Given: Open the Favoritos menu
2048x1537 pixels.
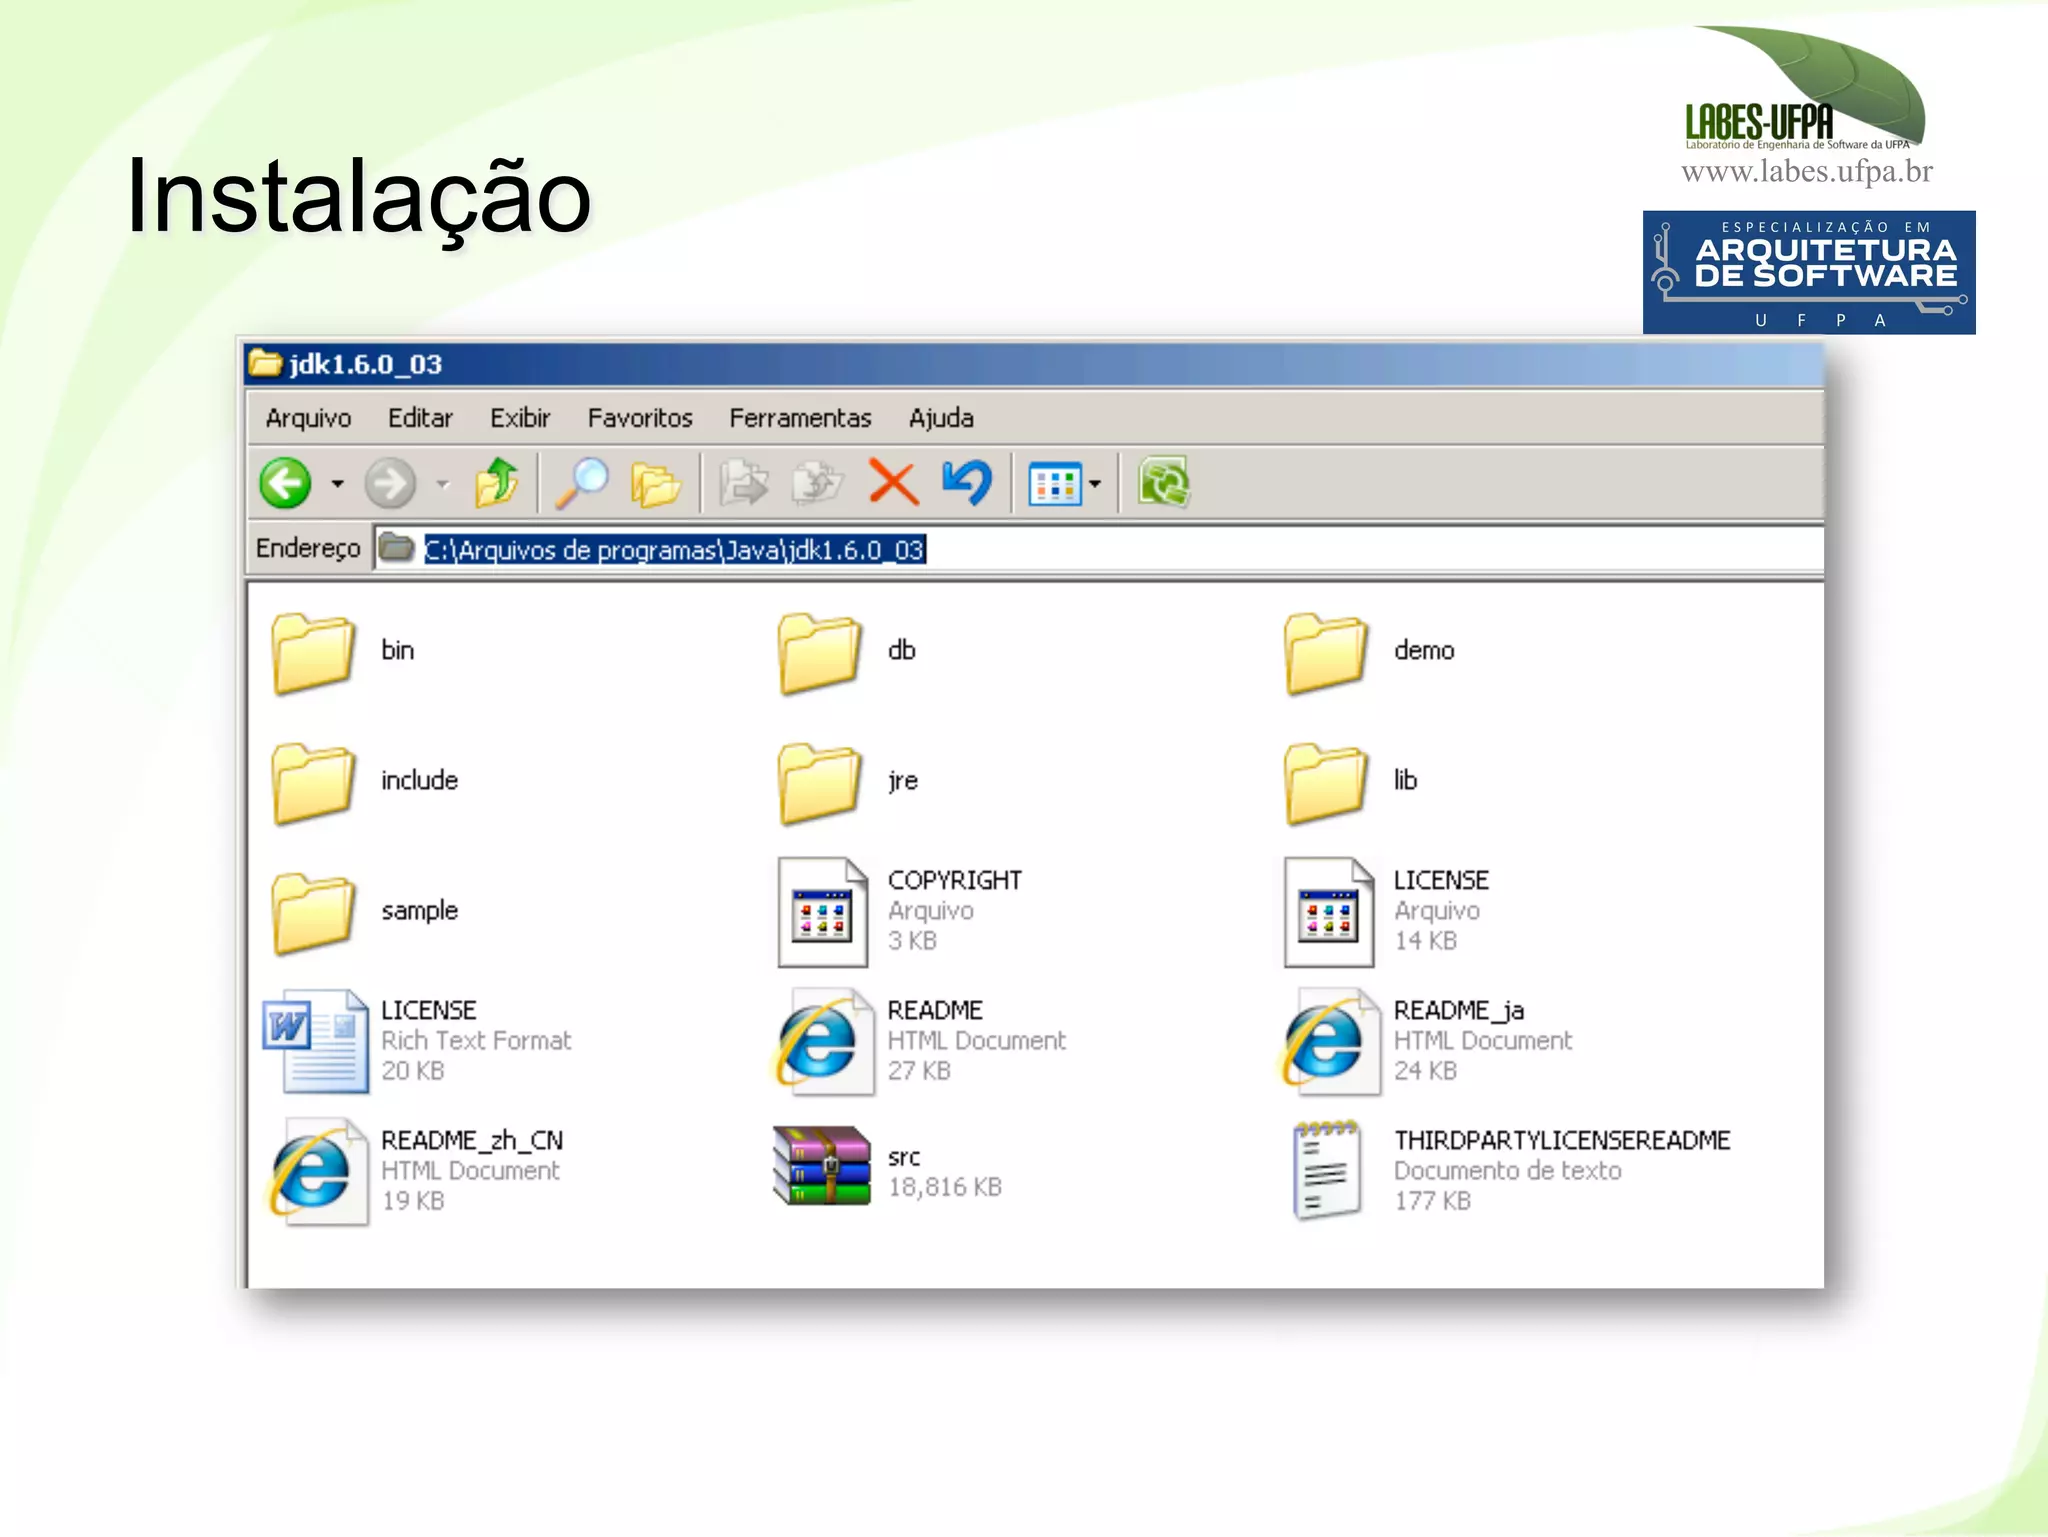Looking at the screenshot, I should [x=640, y=418].
